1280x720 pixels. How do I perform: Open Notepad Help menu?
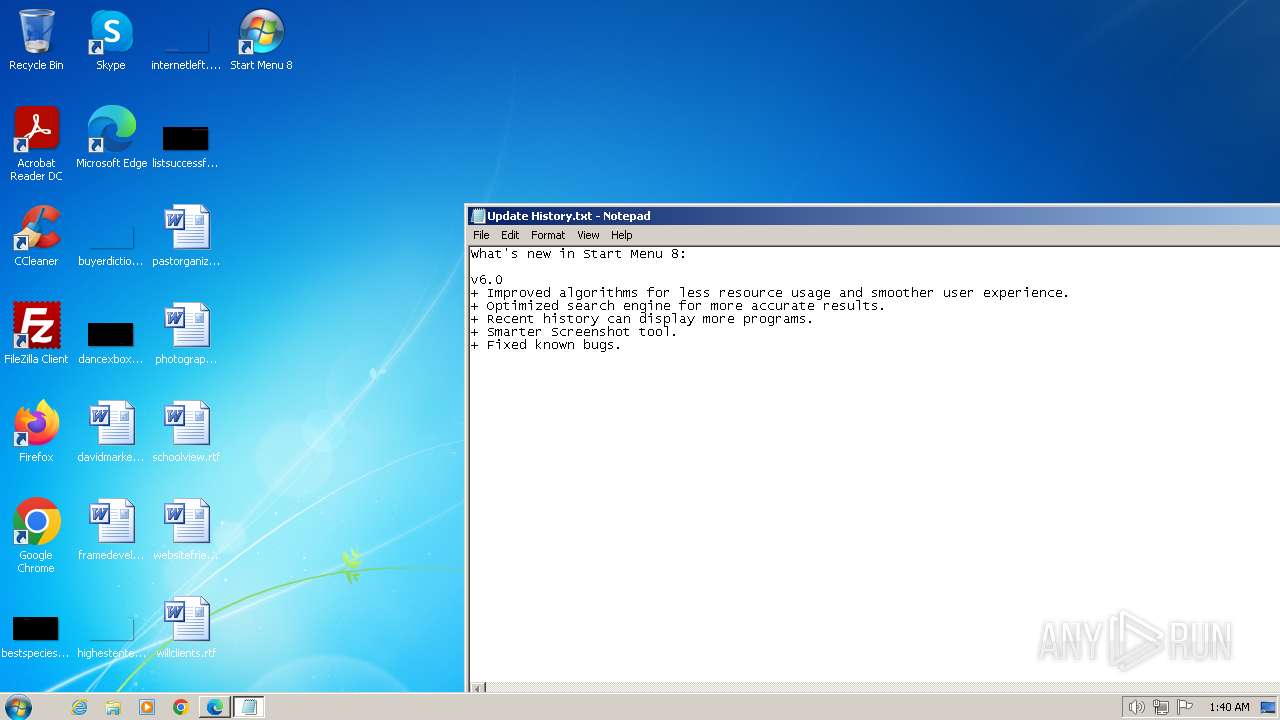tap(622, 235)
